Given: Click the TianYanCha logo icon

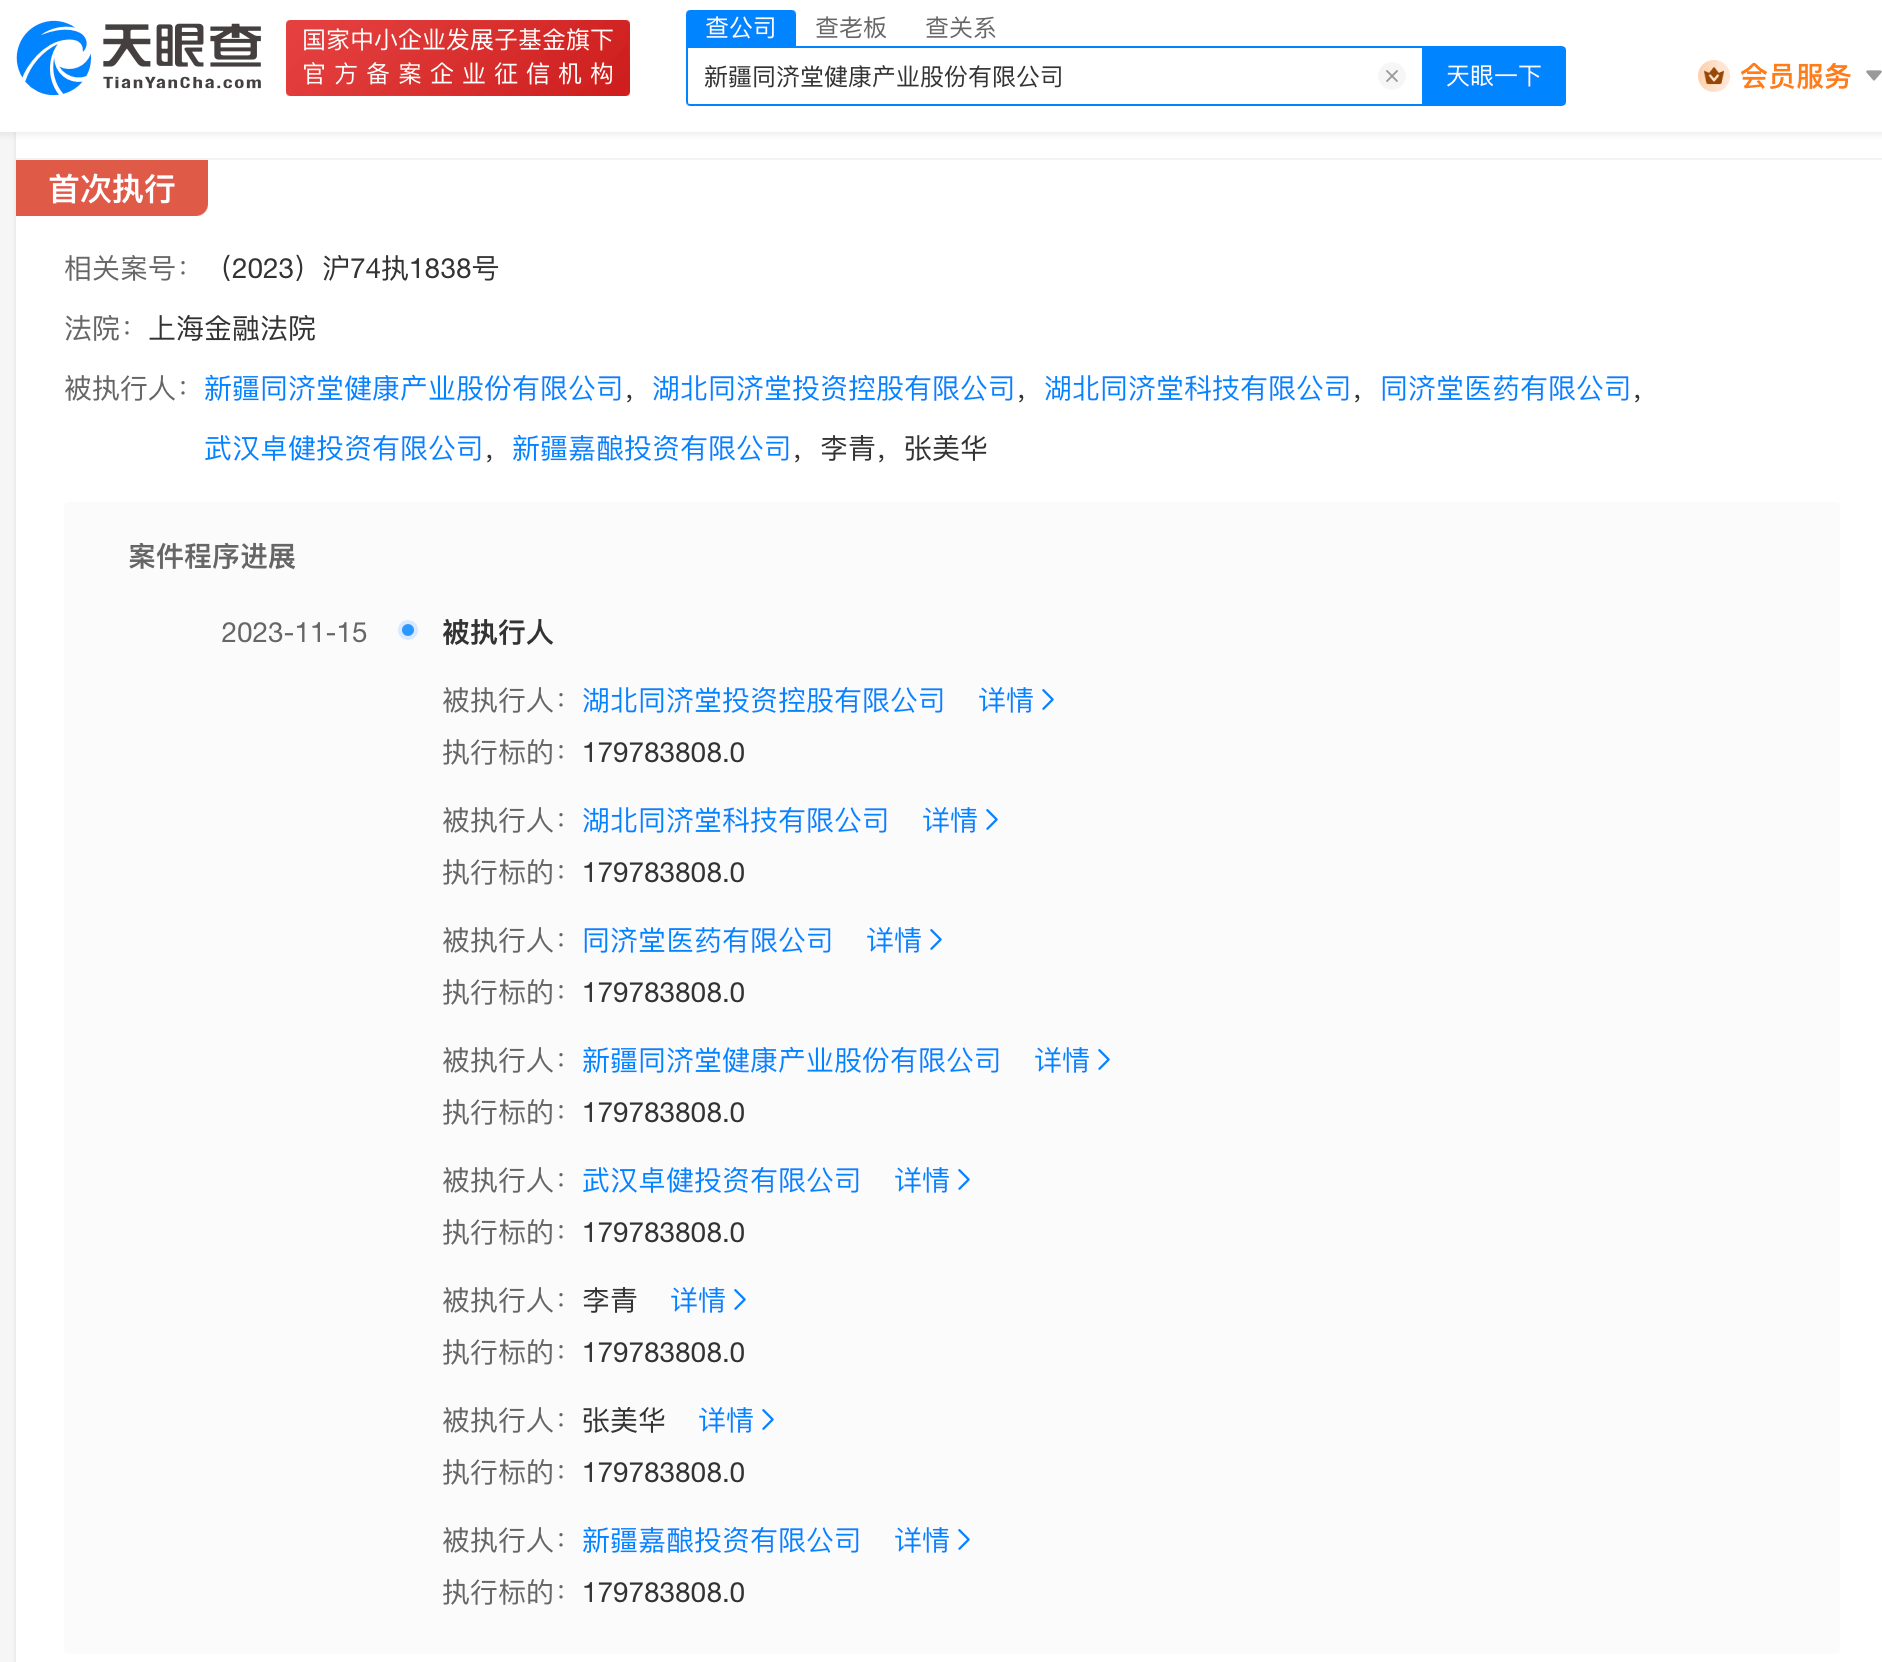Looking at the screenshot, I should pos(54,59).
